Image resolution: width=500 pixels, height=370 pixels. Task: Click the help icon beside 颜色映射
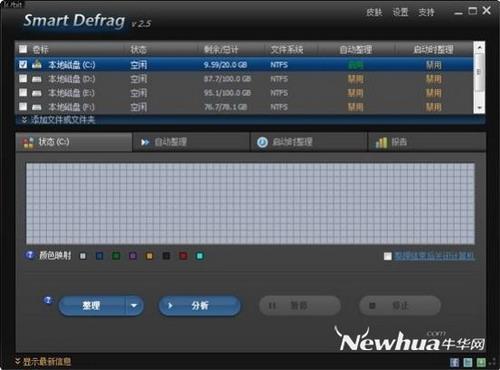tap(30, 255)
